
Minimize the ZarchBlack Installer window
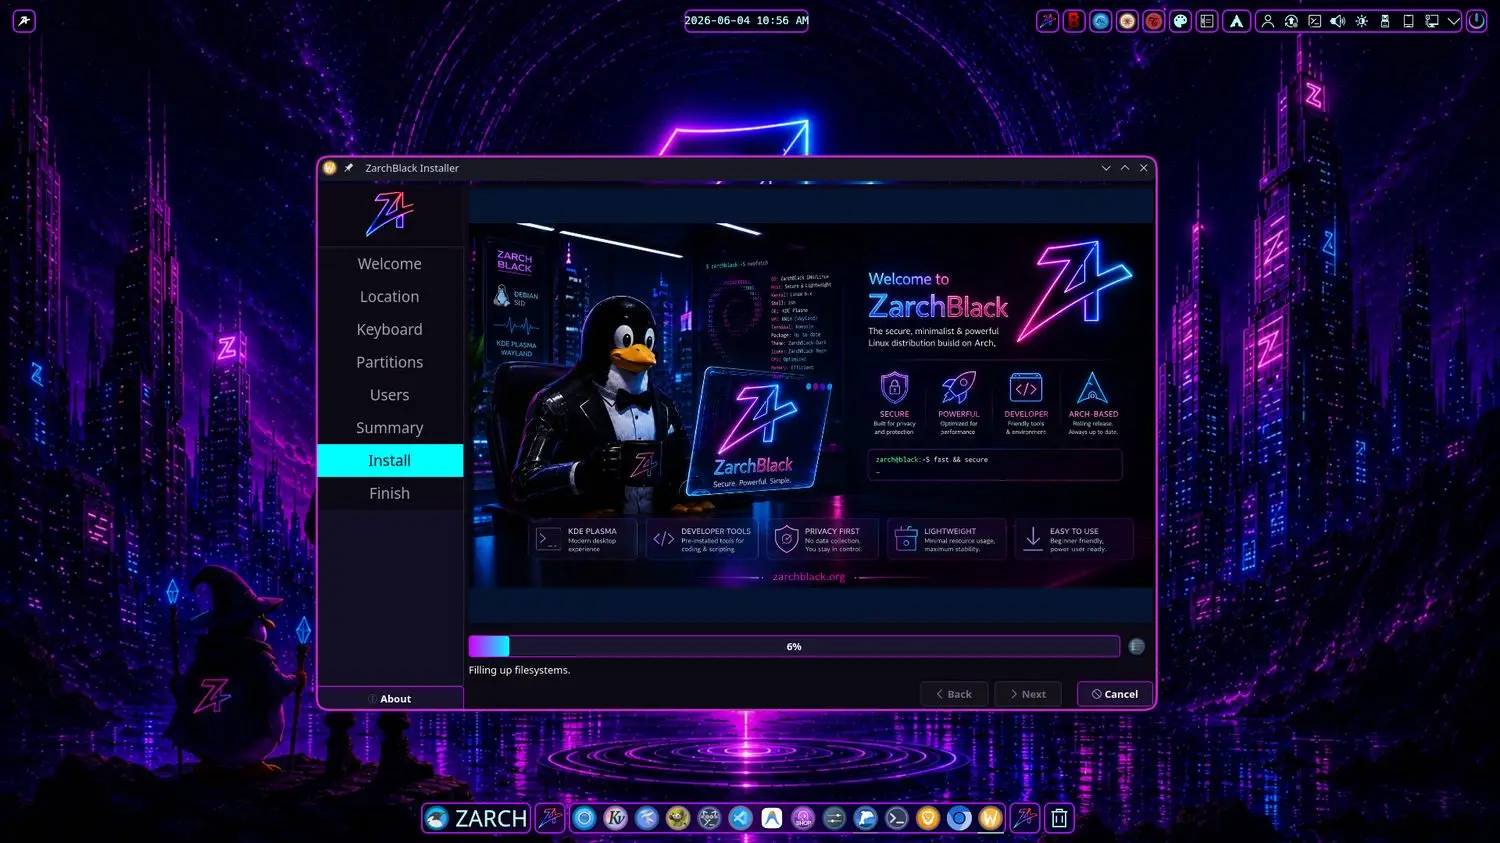[1106, 168]
